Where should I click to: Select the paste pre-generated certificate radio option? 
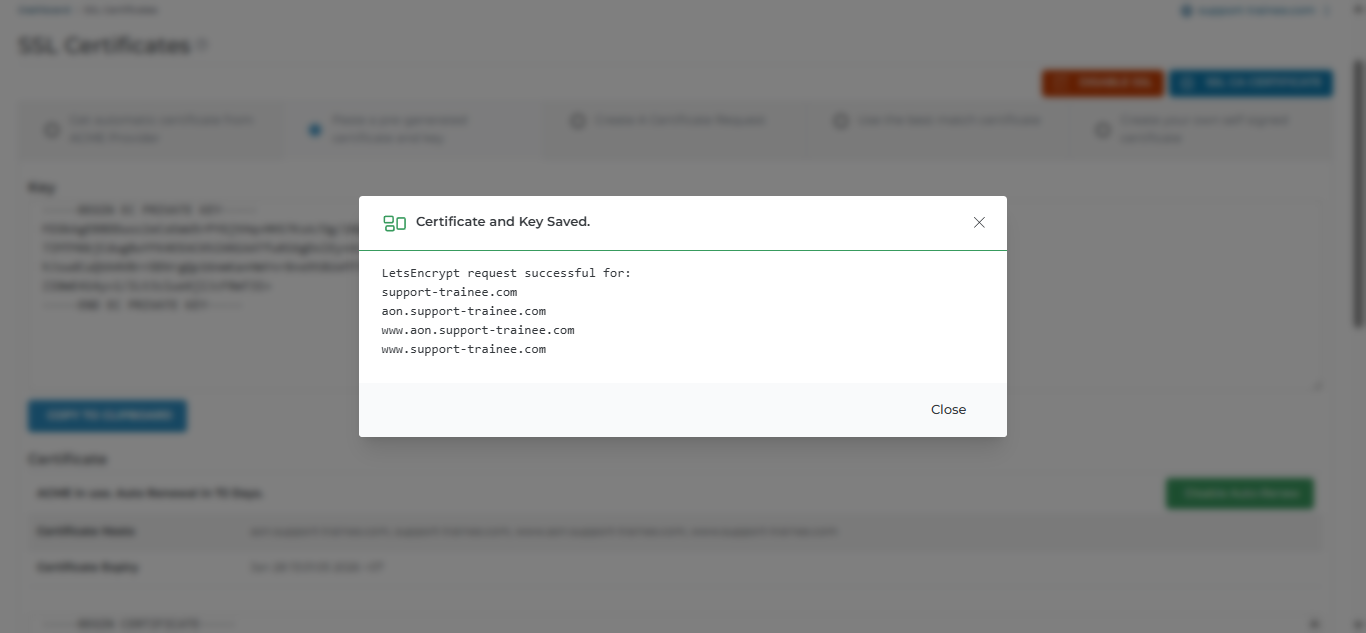[315, 130]
